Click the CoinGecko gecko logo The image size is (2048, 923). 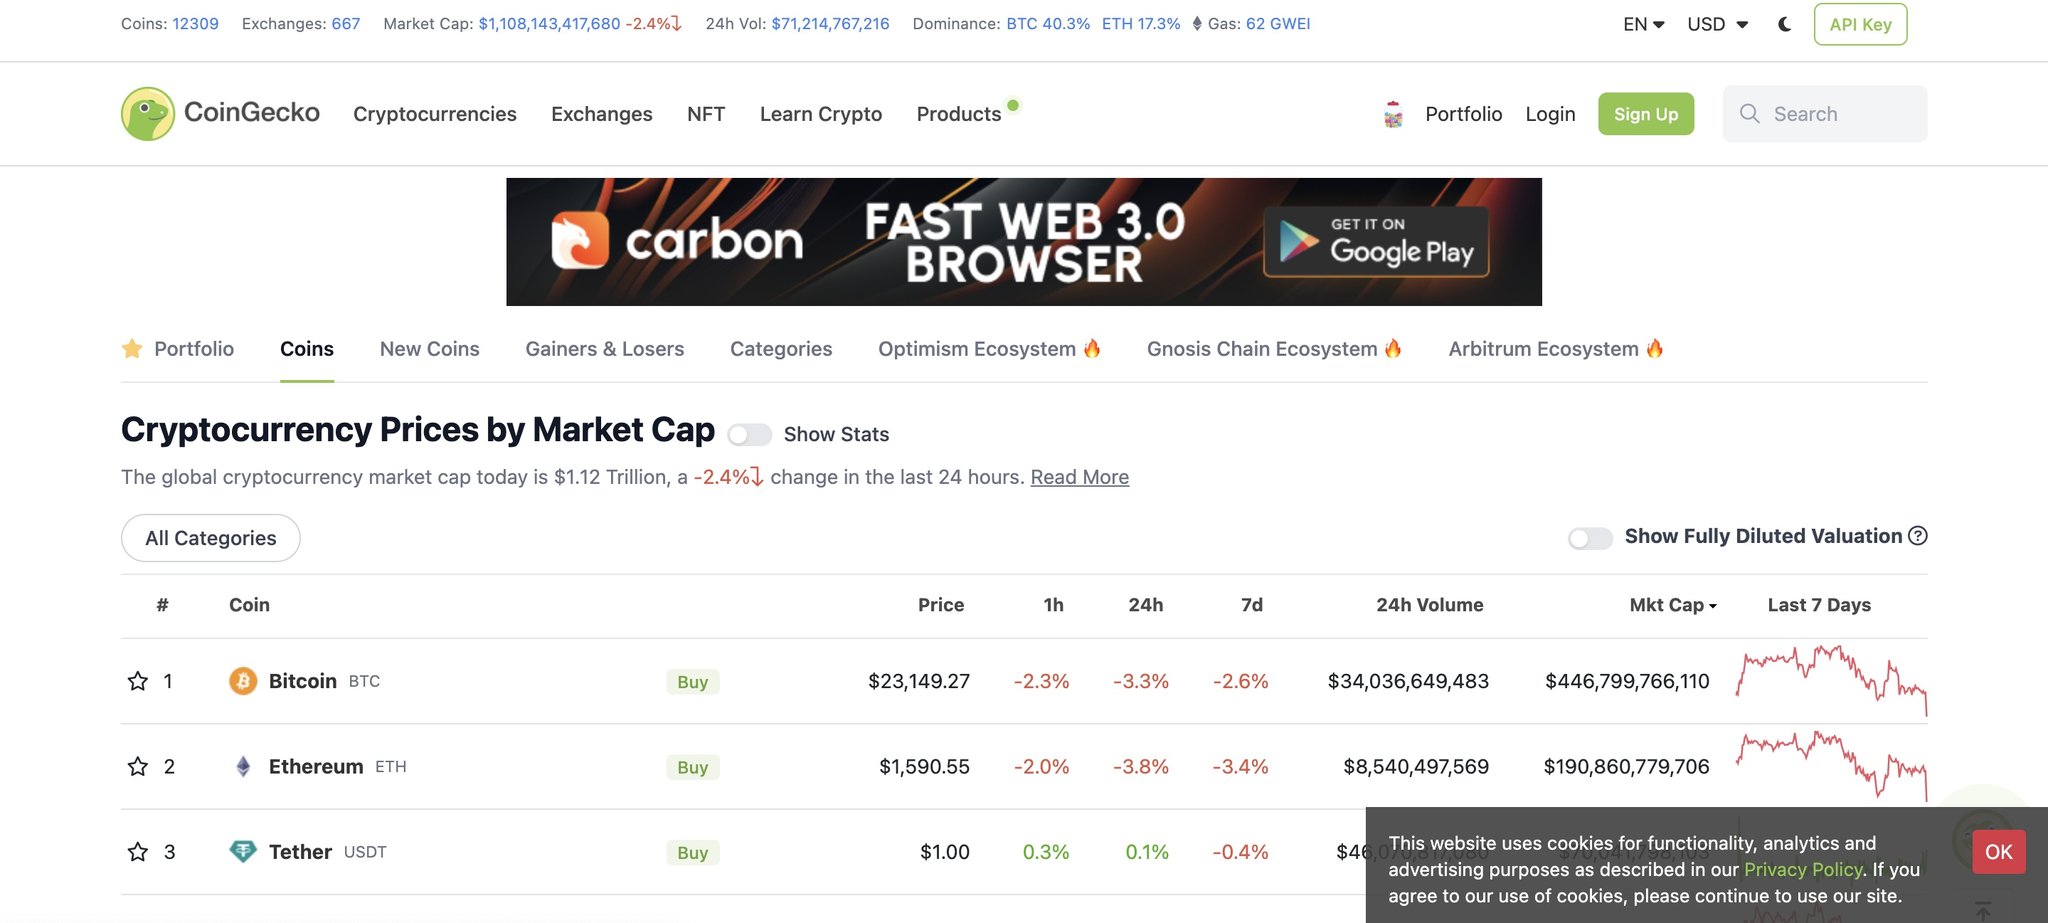point(148,113)
